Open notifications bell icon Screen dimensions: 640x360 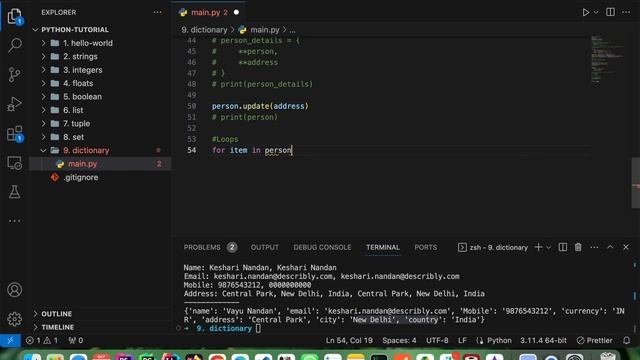(x=627, y=340)
